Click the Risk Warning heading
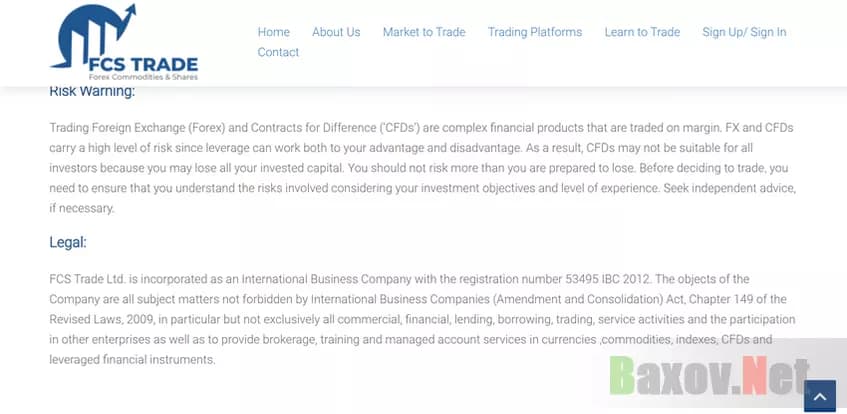847x414 pixels. (92, 92)
